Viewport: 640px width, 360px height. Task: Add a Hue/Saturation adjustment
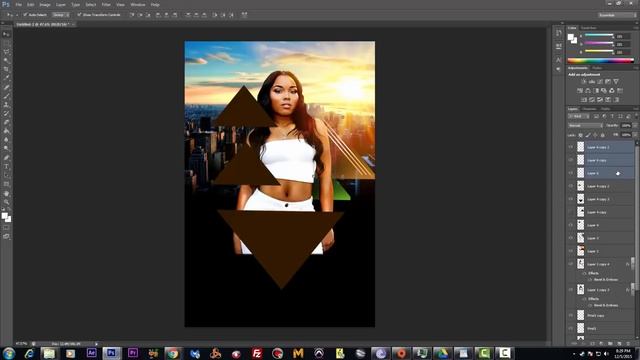click(580, 91)
